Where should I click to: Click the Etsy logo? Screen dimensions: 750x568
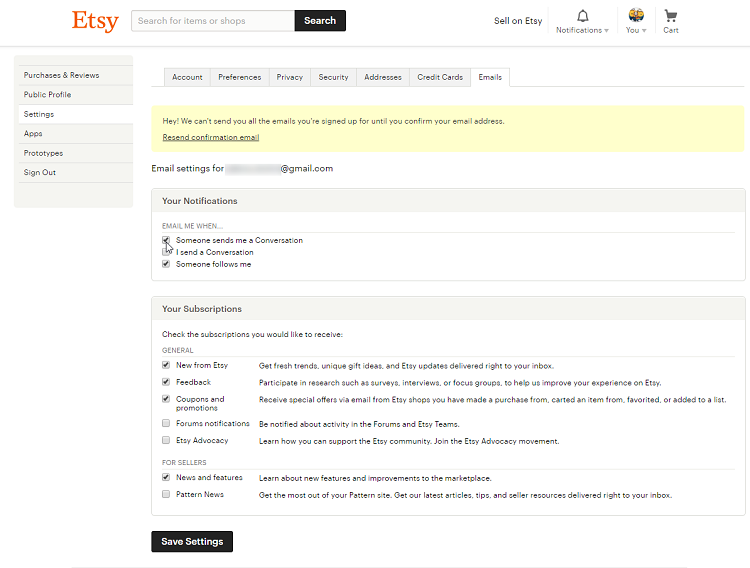coord(95,21)
